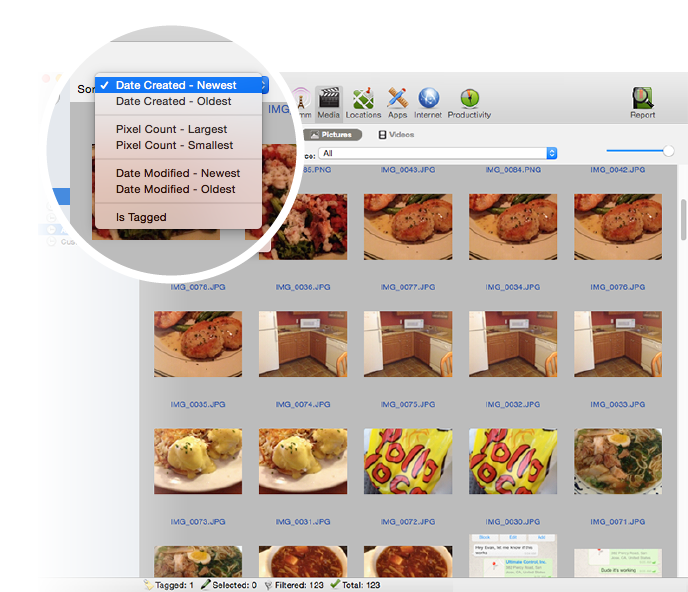Select the thumbnail under IMG_0084.PNG

(513, 227)
